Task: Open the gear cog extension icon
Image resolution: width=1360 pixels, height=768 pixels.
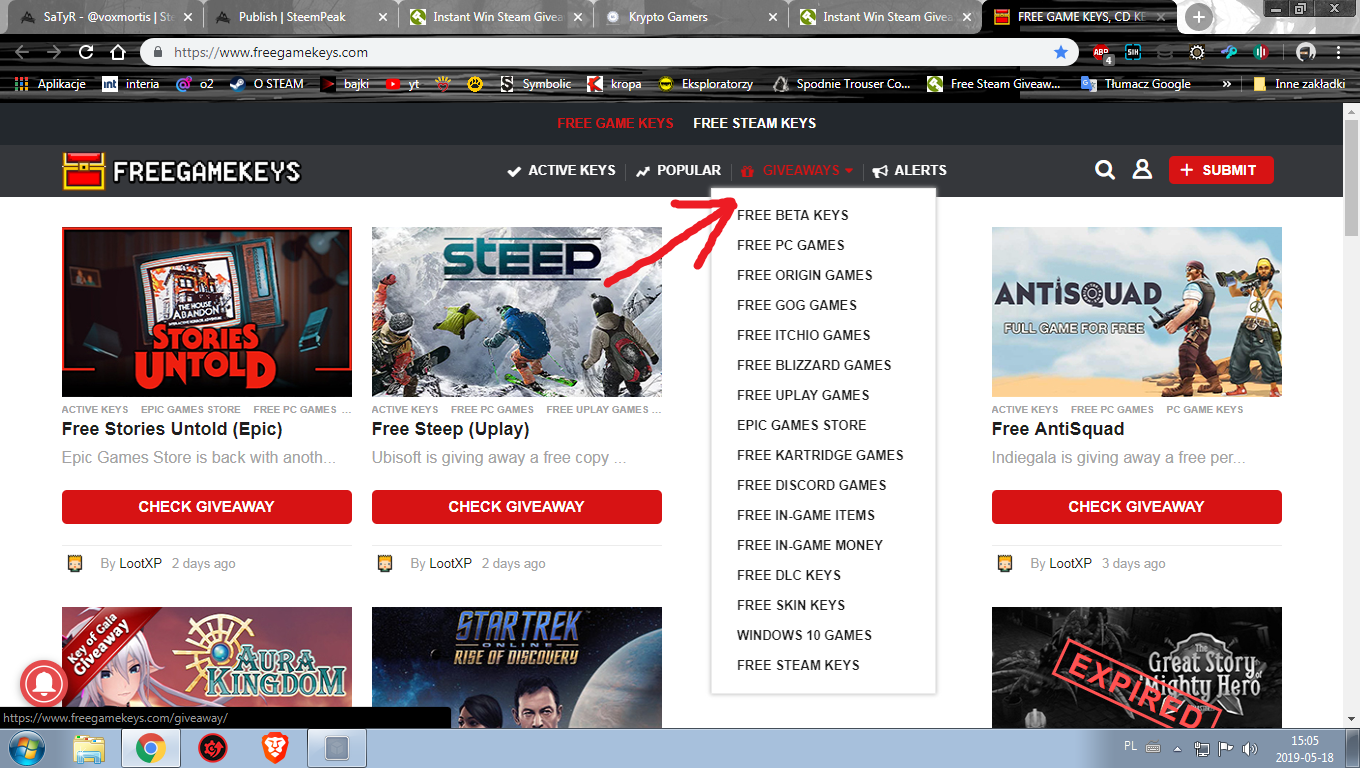Action: click(x=1197, y=52)
